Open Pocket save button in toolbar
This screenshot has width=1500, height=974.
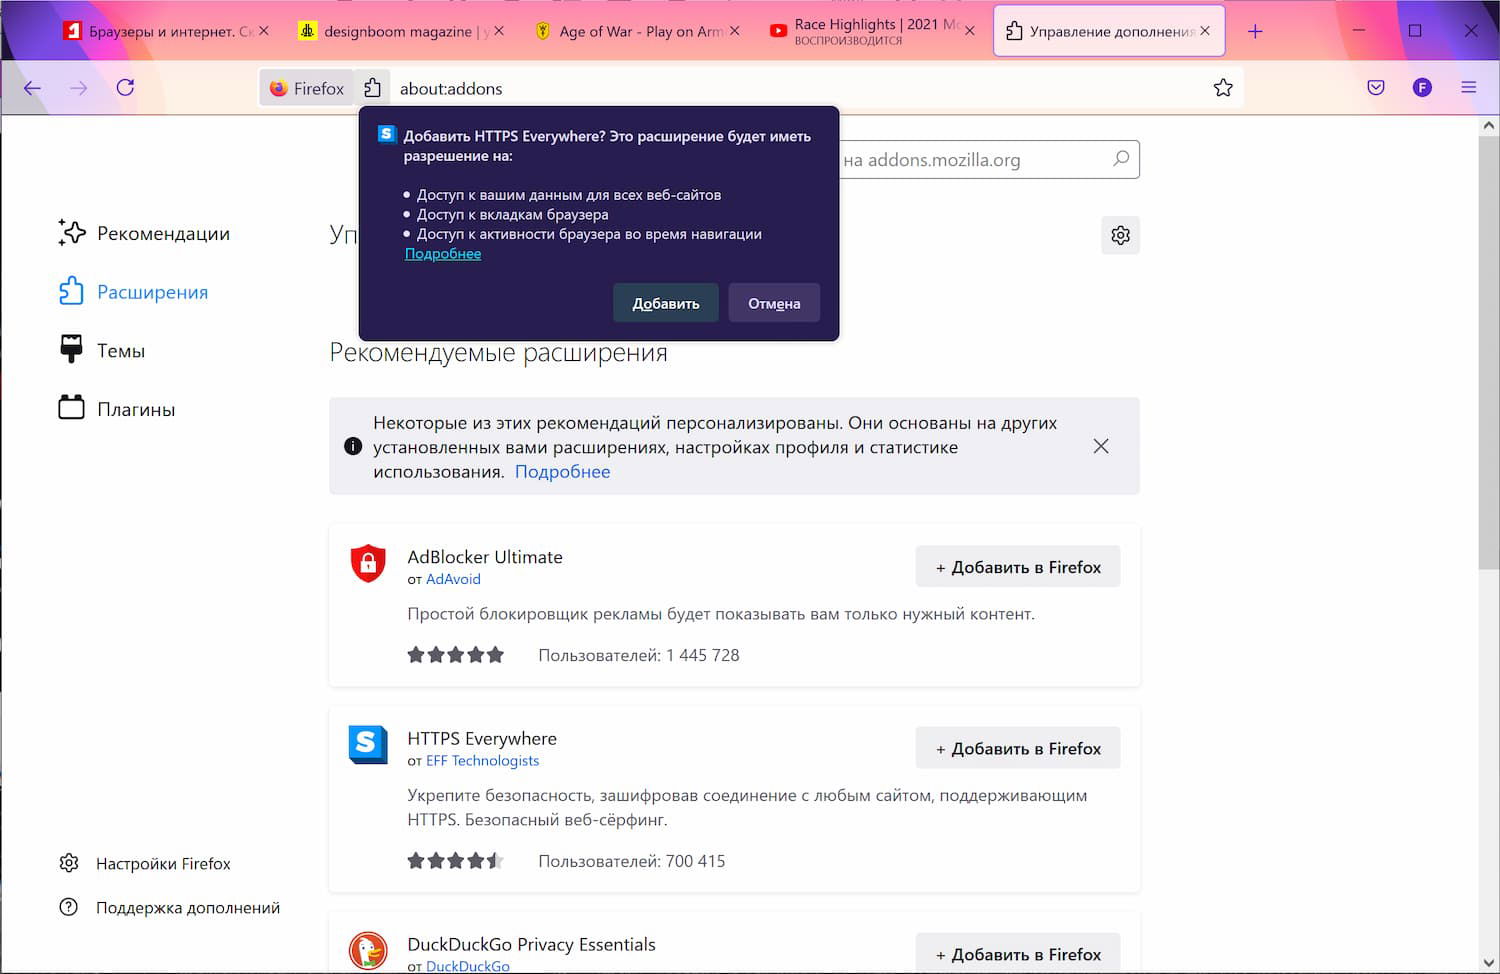coord(1376,88)
